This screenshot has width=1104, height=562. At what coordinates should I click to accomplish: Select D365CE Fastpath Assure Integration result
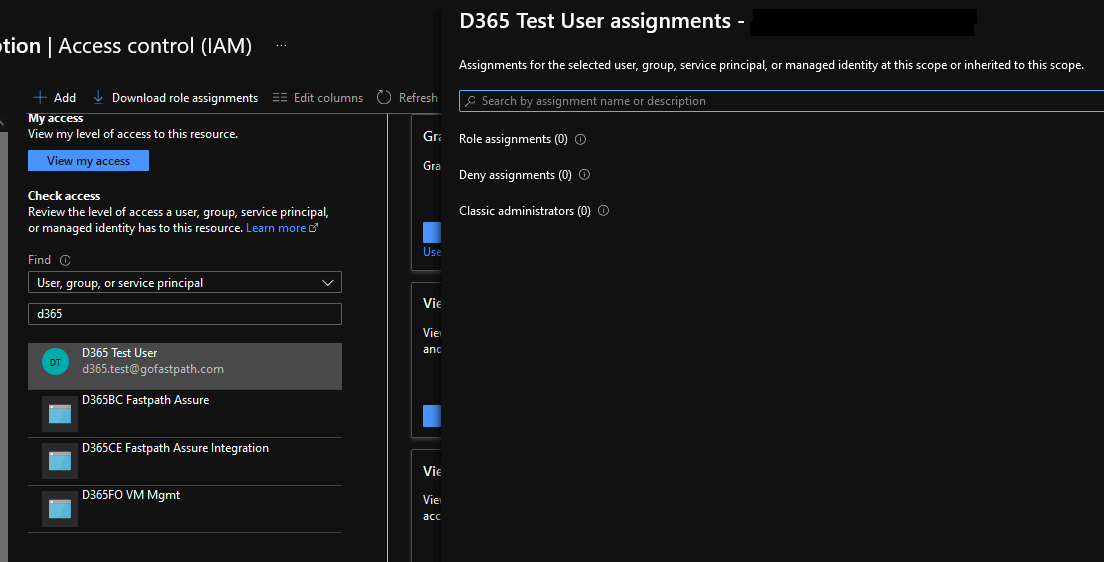tap(184, 462)
